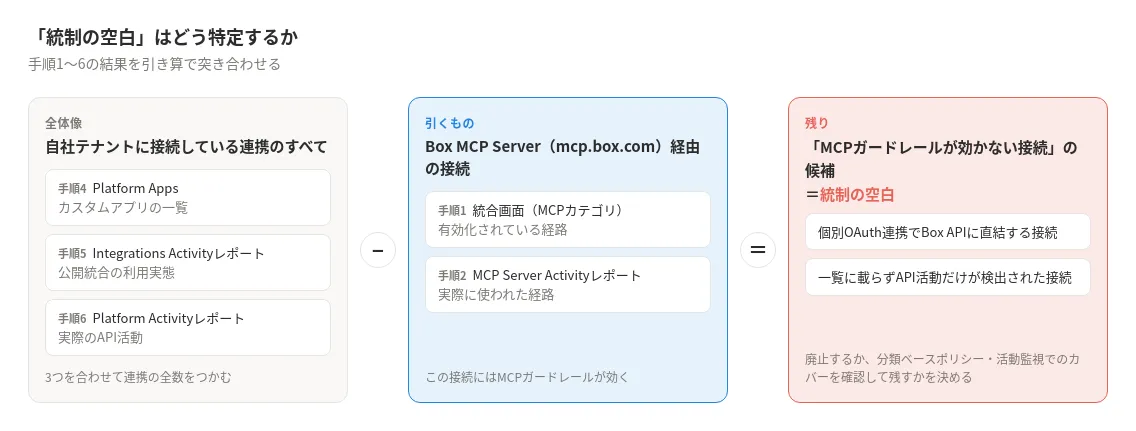The width and height of the screenshot is (1136, 431).
Task: Click the 廃止するか、分類ベースポリシー footer note
Action: tap(943, 369)
